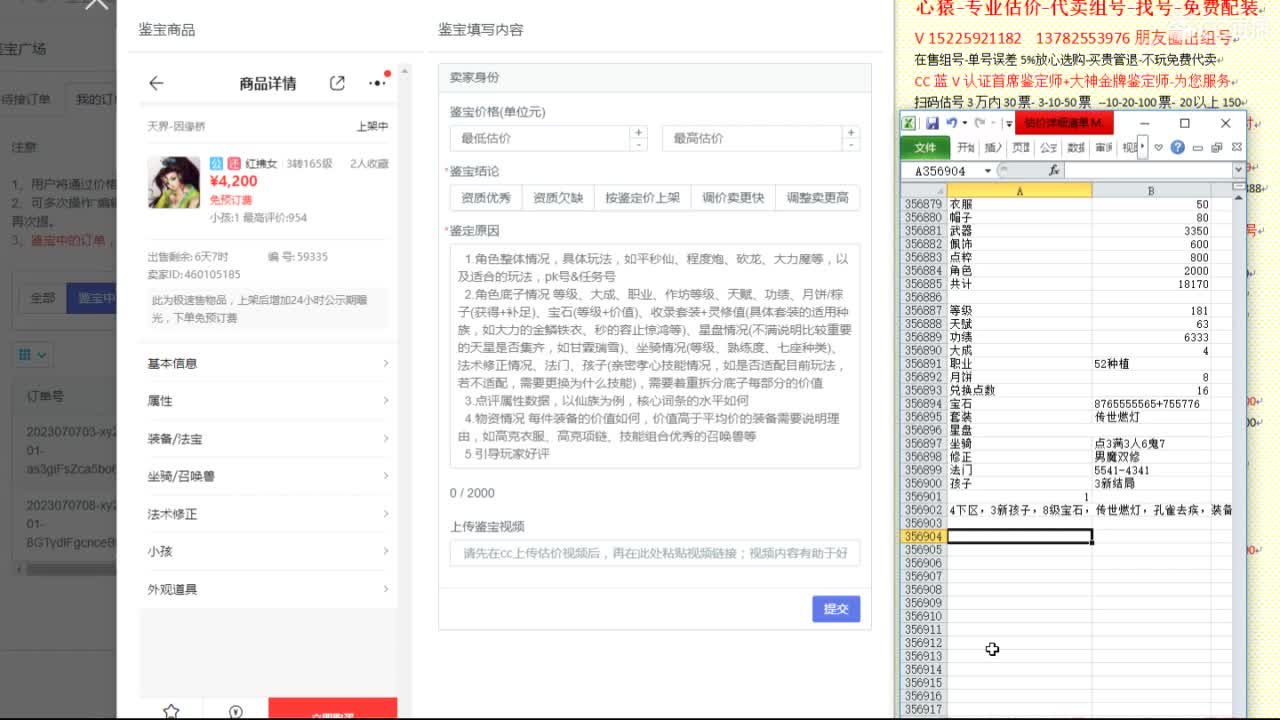Switch to the 数据 ribbon tab
1280x720 pixels.
tap(1075, 146)
